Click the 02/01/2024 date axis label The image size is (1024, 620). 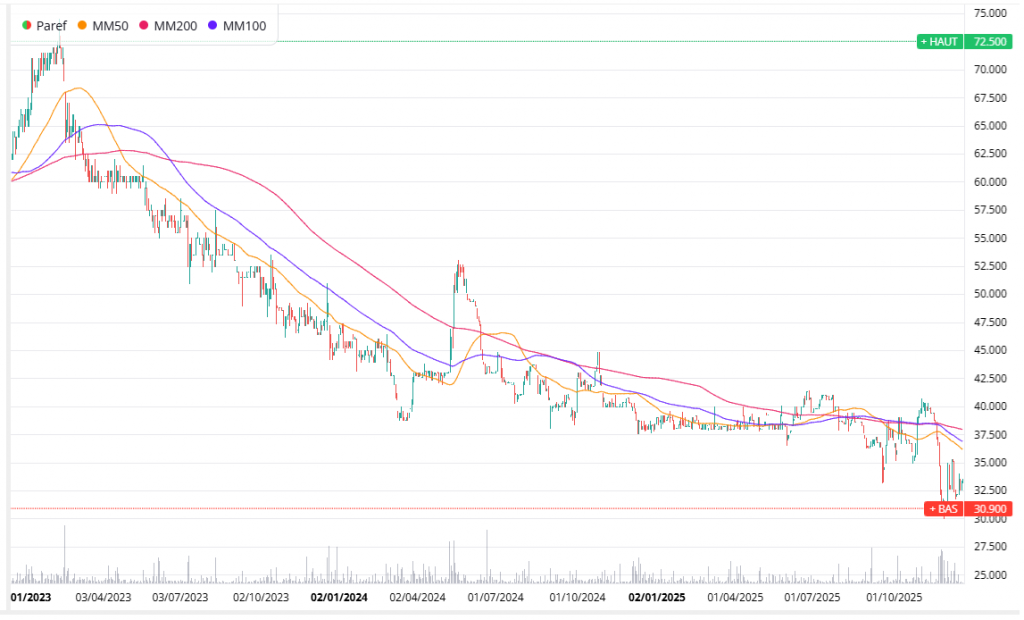coord(339,597)
